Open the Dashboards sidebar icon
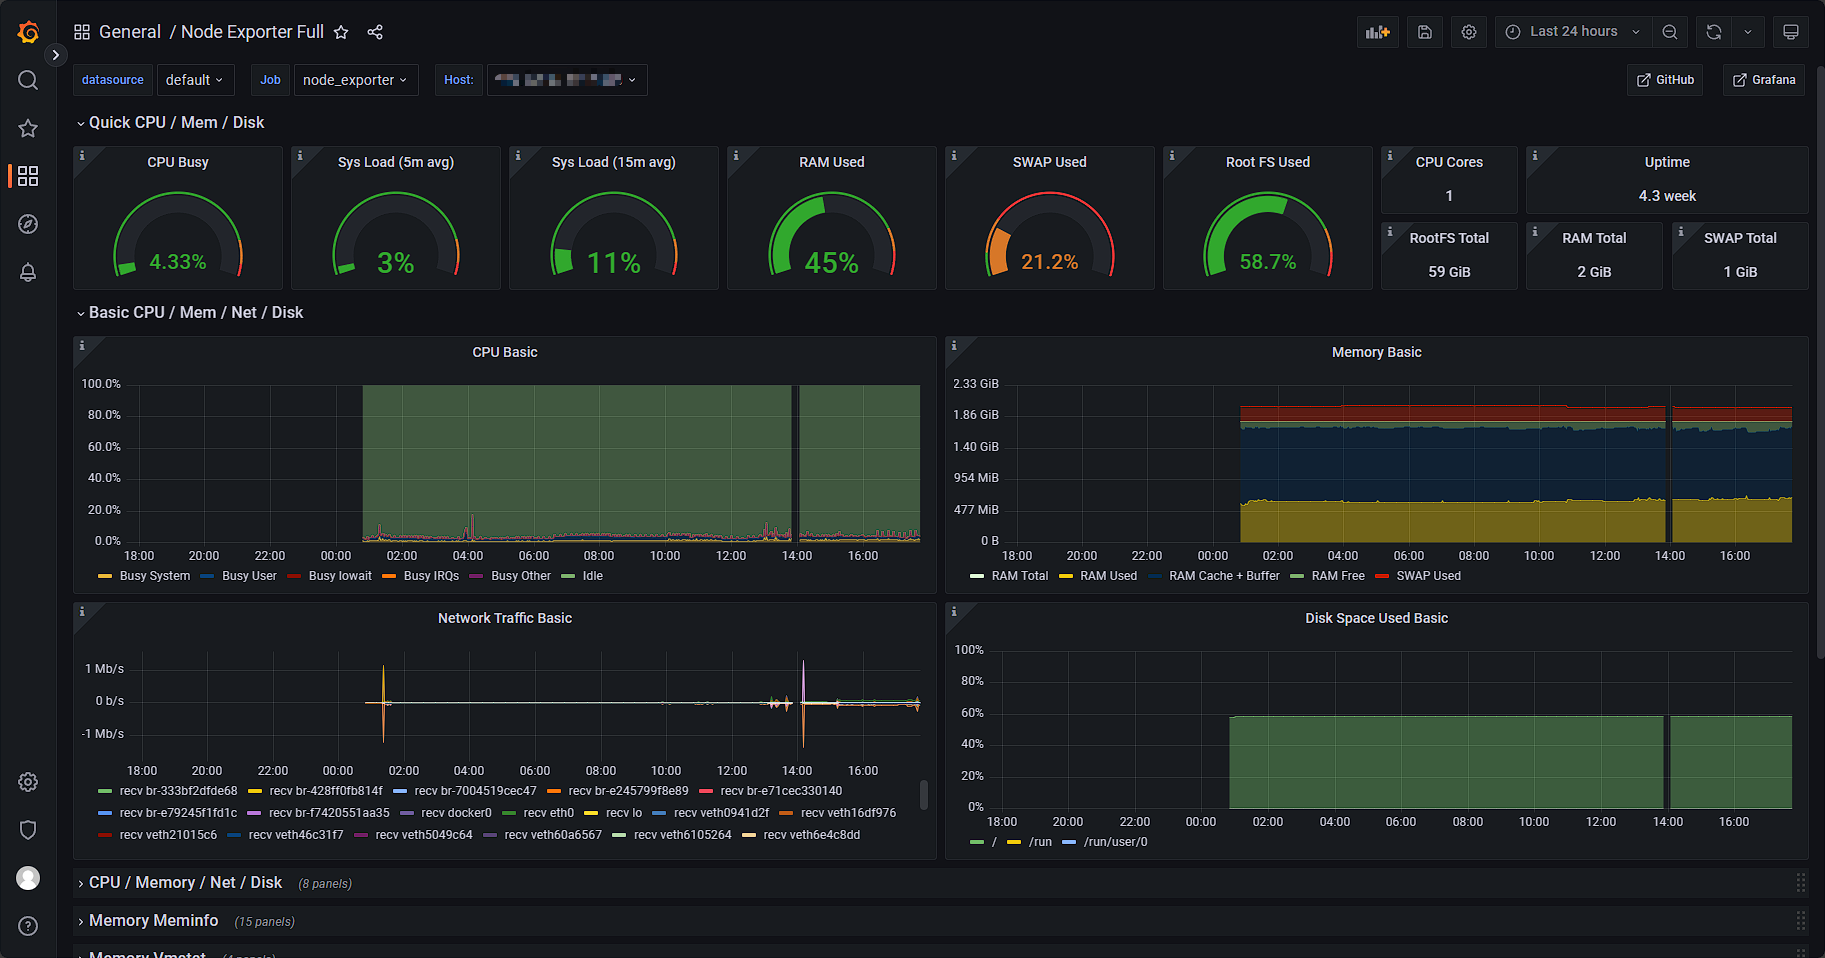This screenshot has height=958, width=1825. [28, 176]
